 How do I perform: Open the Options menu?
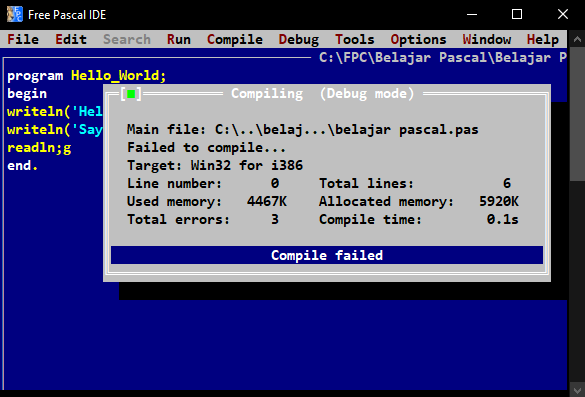coord(418,39)
